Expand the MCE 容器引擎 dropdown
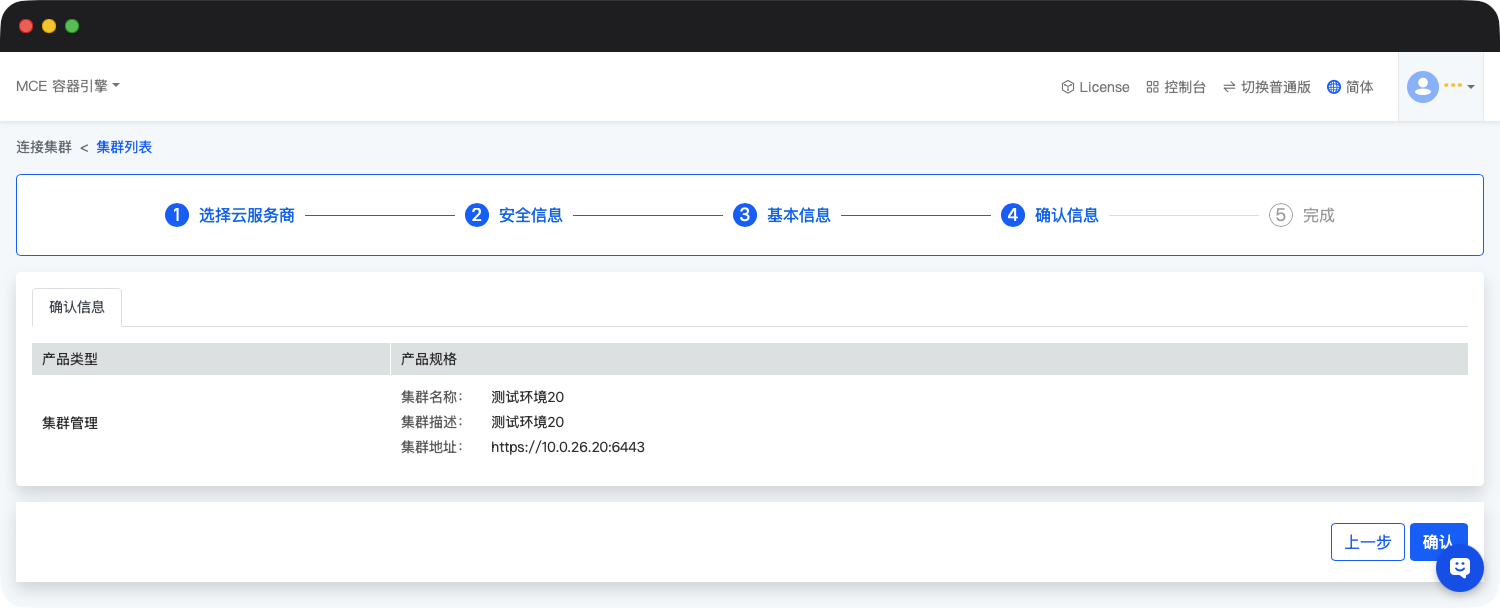Viewport: 1500px width, 608px height. click(x=68, y=86)
